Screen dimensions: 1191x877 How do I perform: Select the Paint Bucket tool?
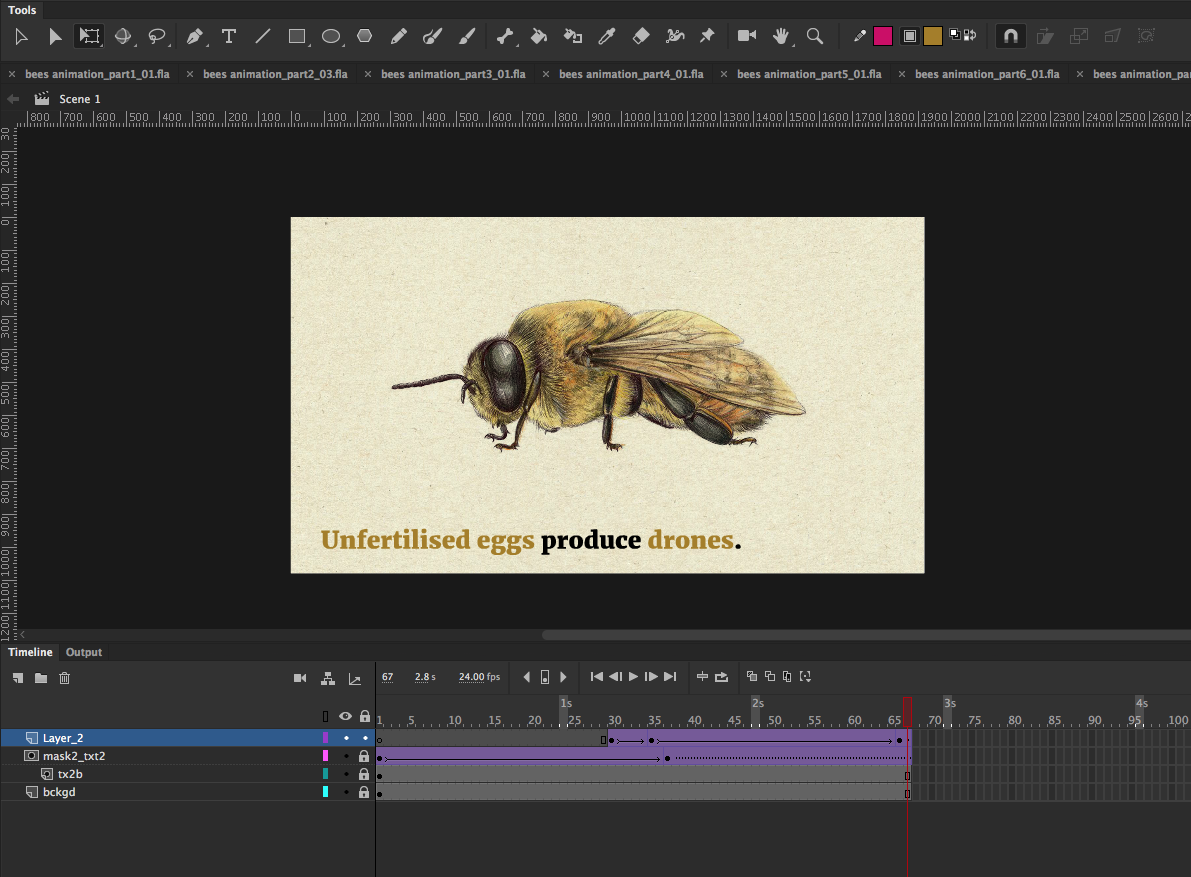539,36
